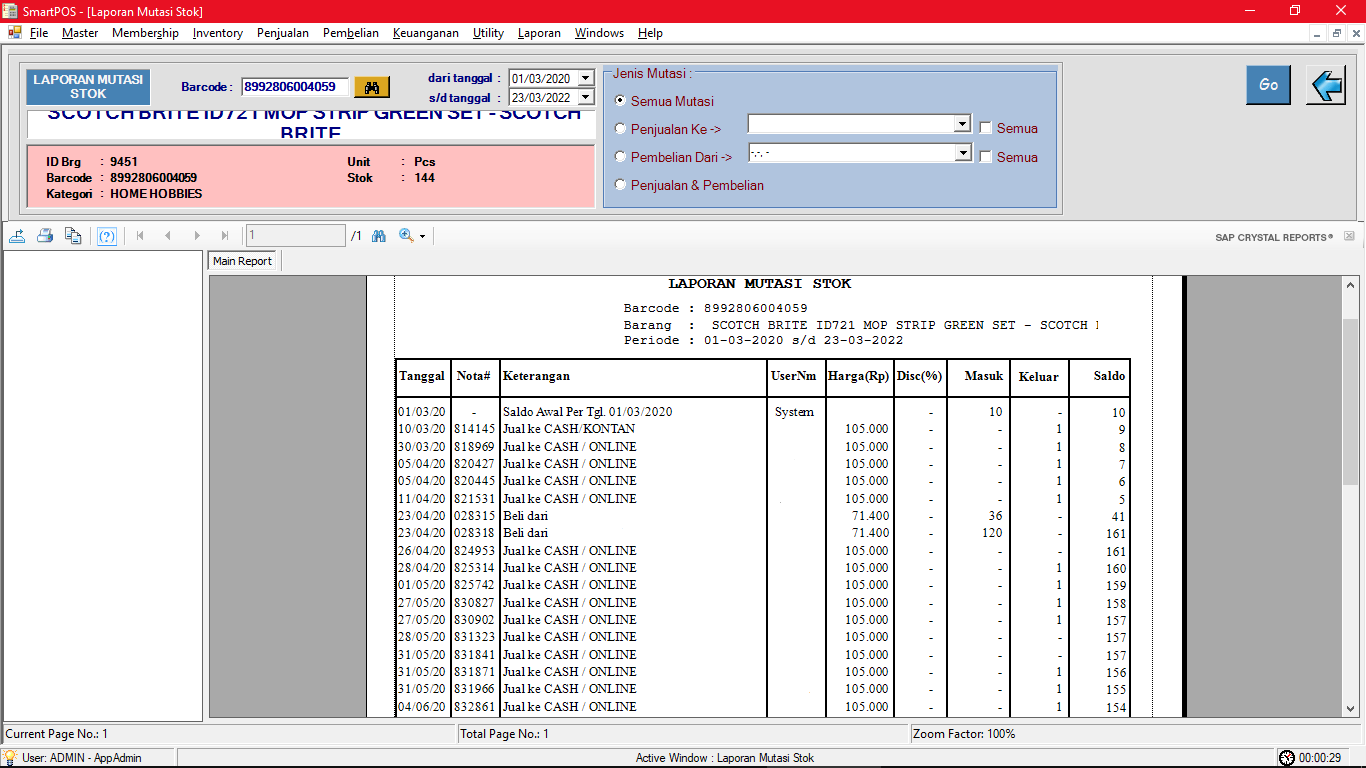Open the Keuangan menu

[426, 33]
